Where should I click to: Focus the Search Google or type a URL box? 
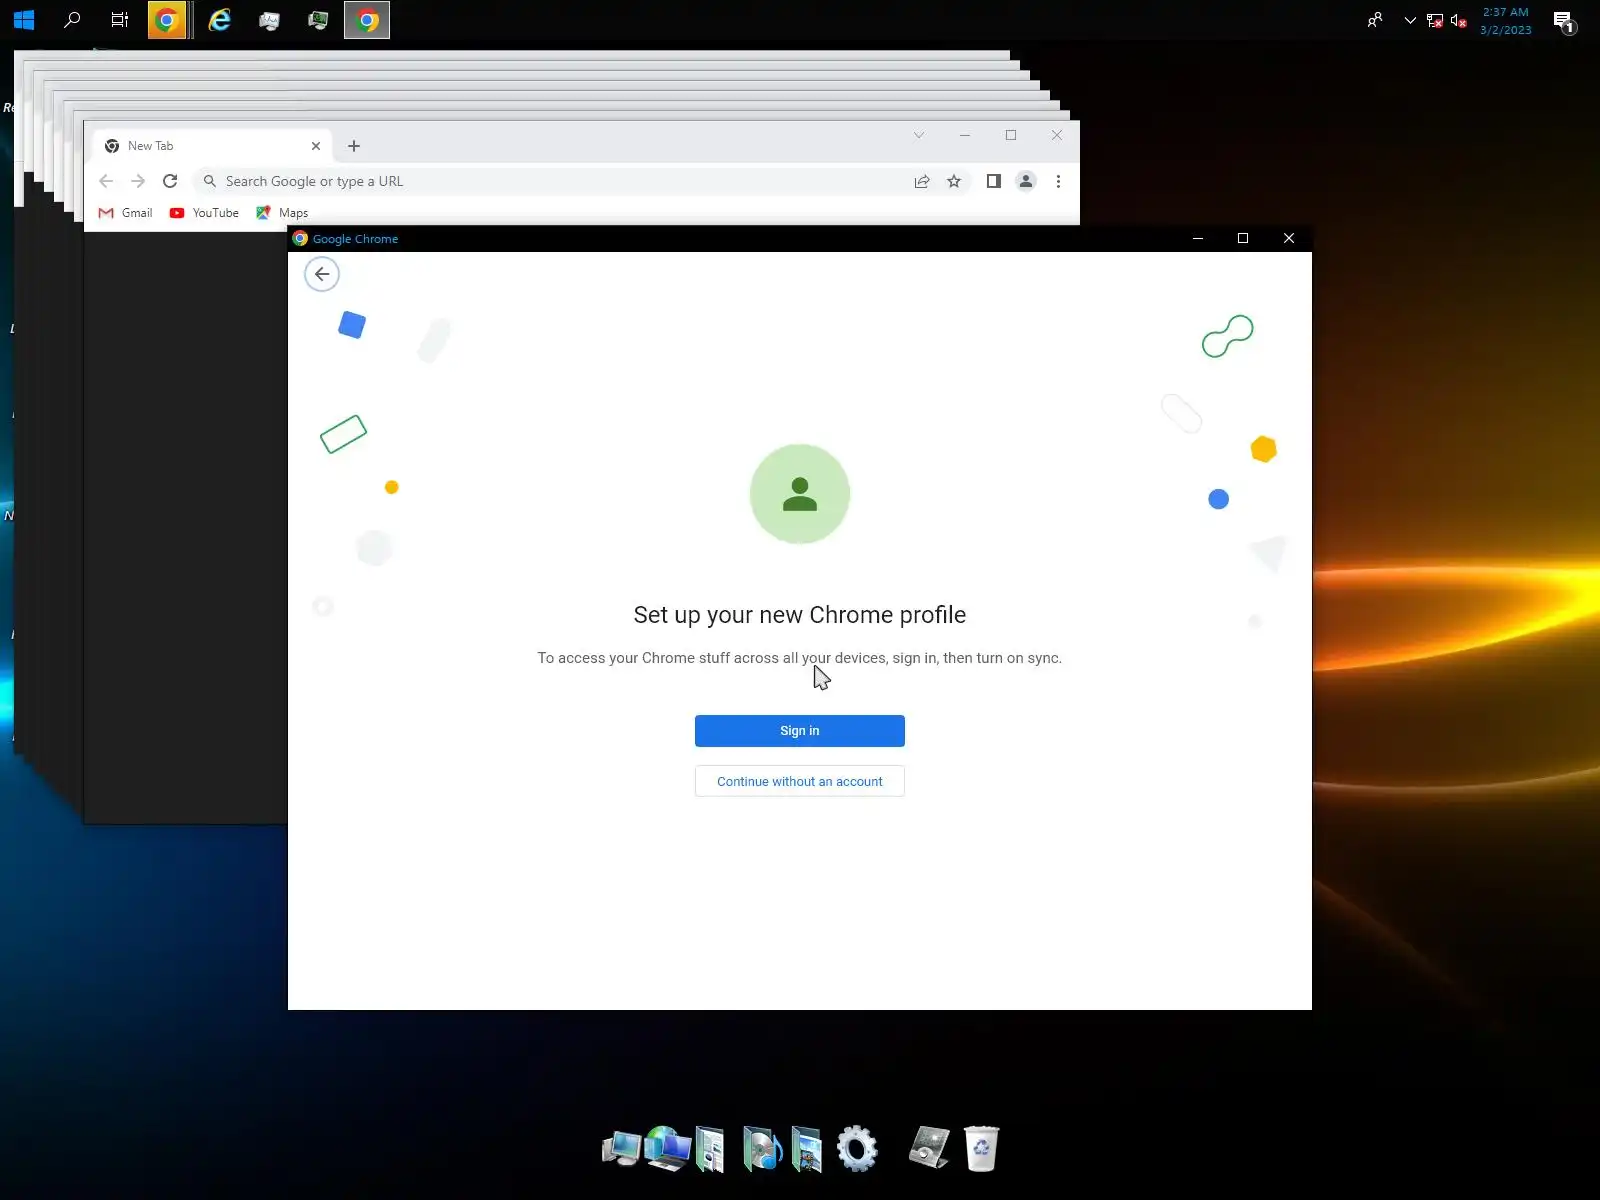coord(550,181)
